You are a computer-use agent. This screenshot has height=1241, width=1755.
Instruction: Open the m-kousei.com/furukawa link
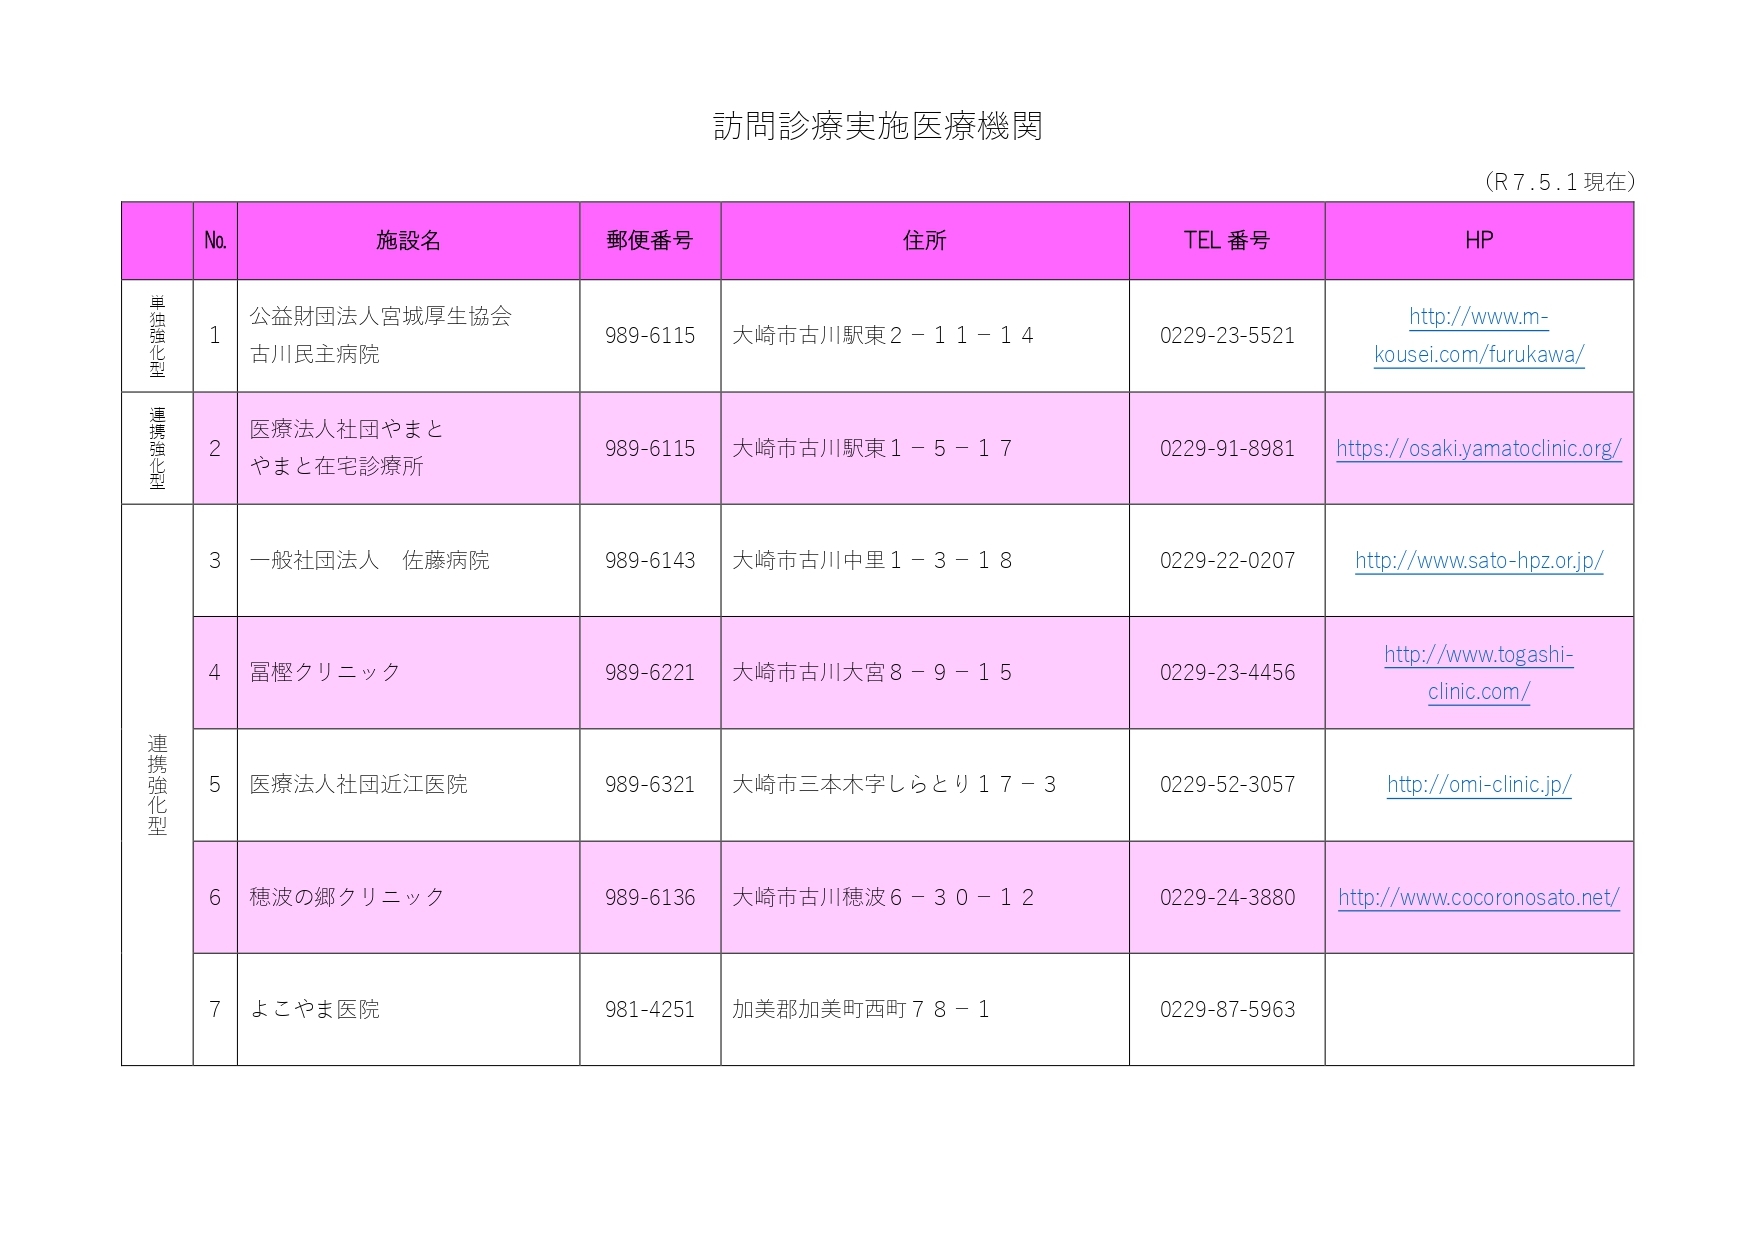click(x=1479, y=335)
